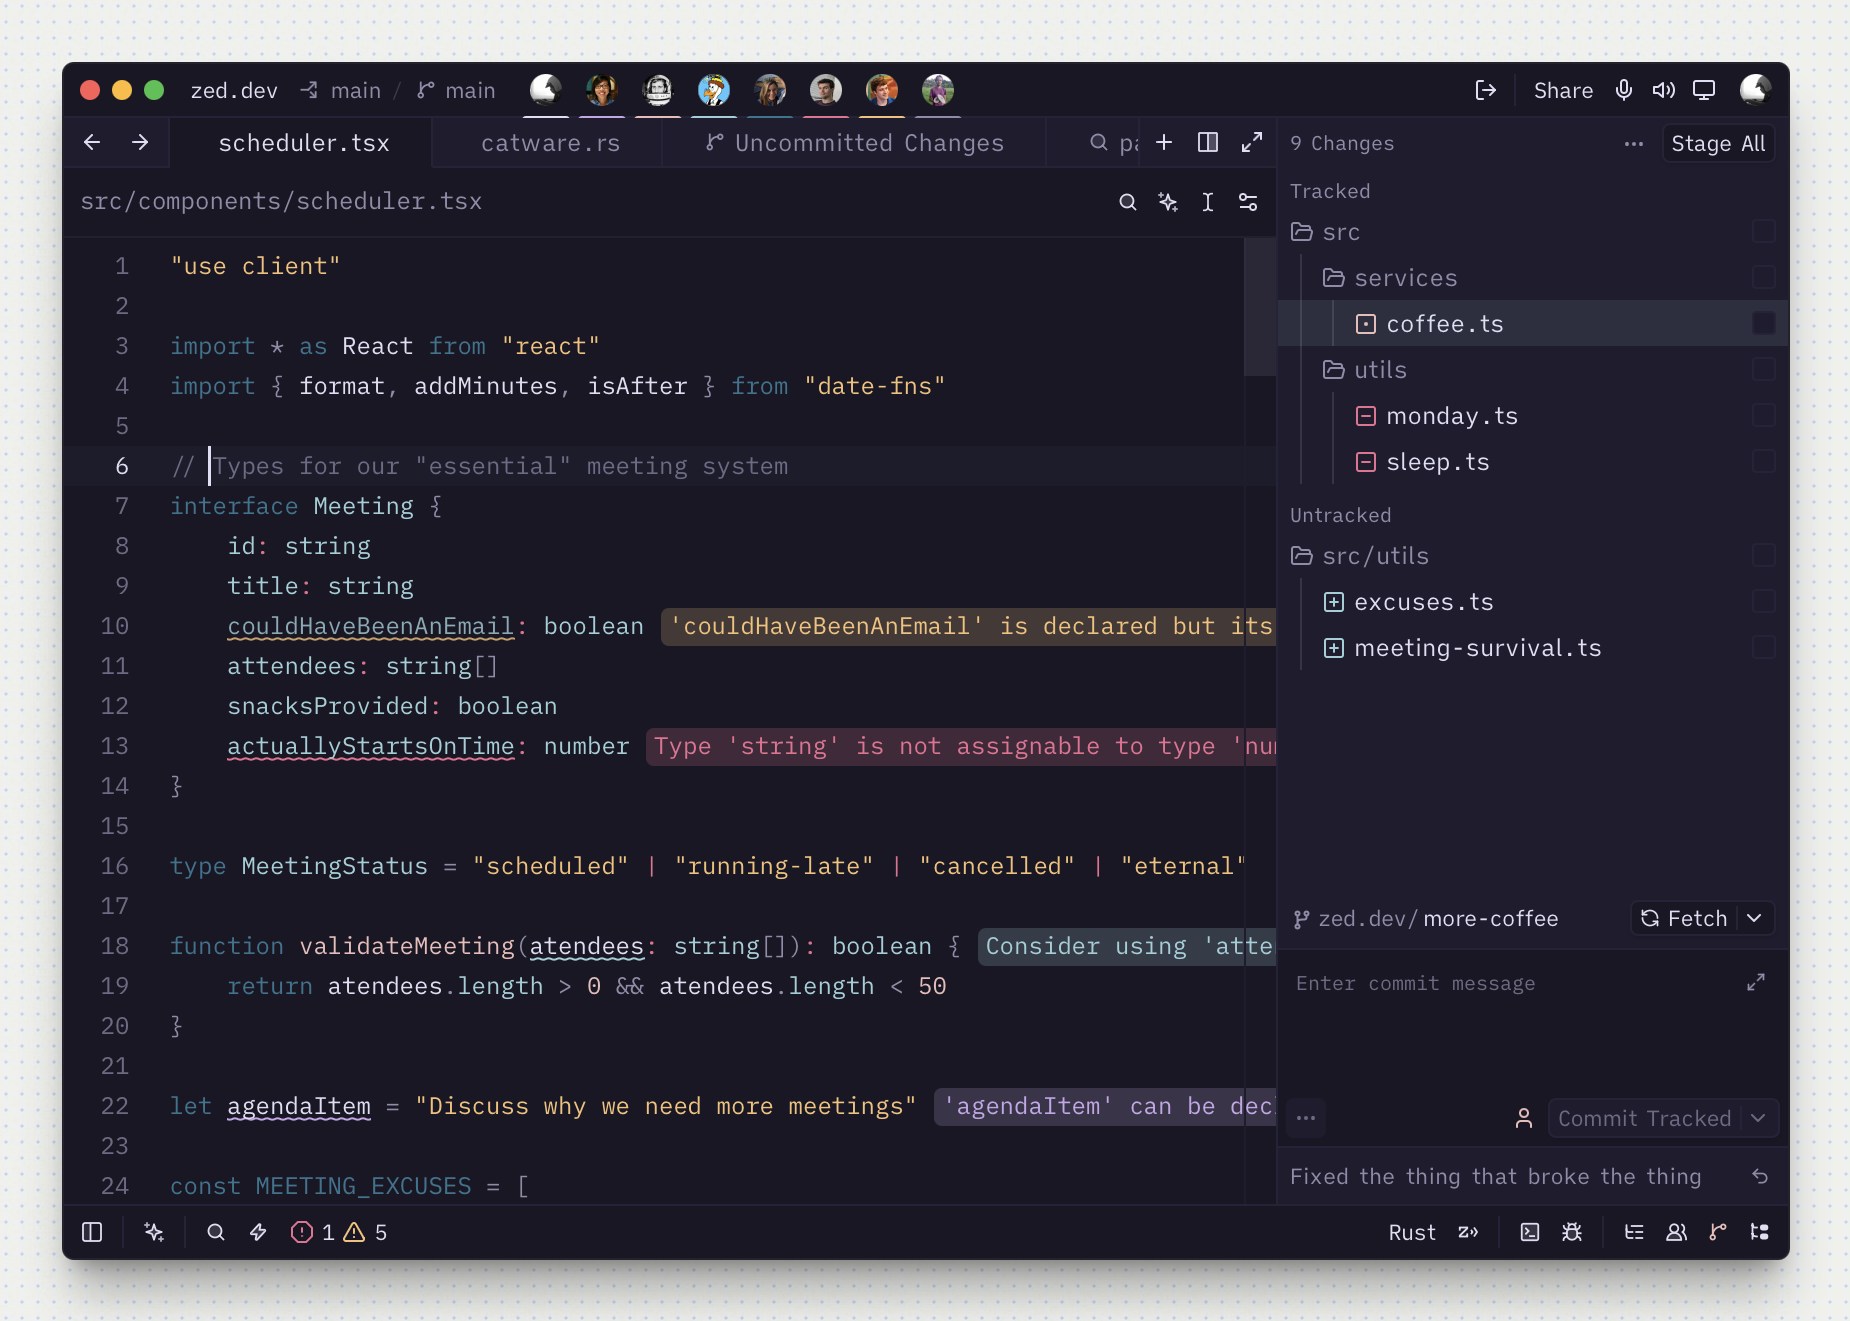Open new tab plus icon

click(1164, 143)
